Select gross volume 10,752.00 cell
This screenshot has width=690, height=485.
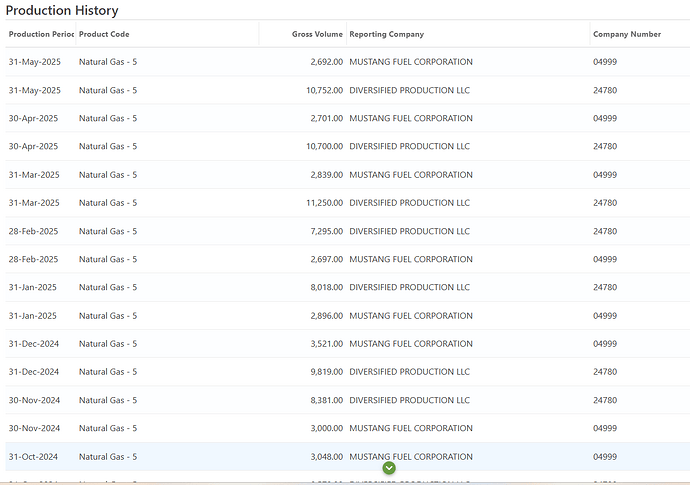(324, 90)
